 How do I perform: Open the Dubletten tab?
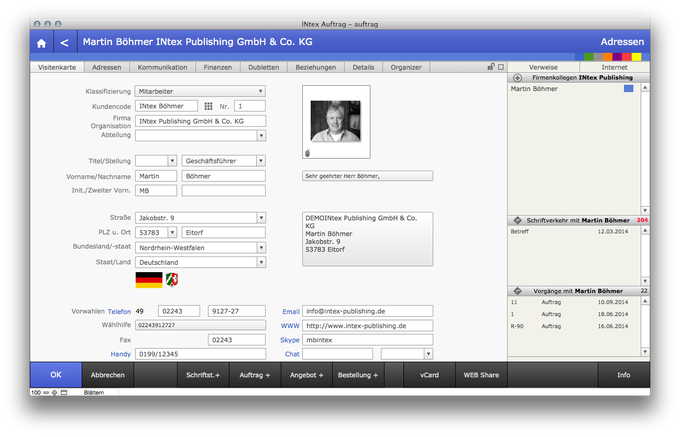pos(264,67)
